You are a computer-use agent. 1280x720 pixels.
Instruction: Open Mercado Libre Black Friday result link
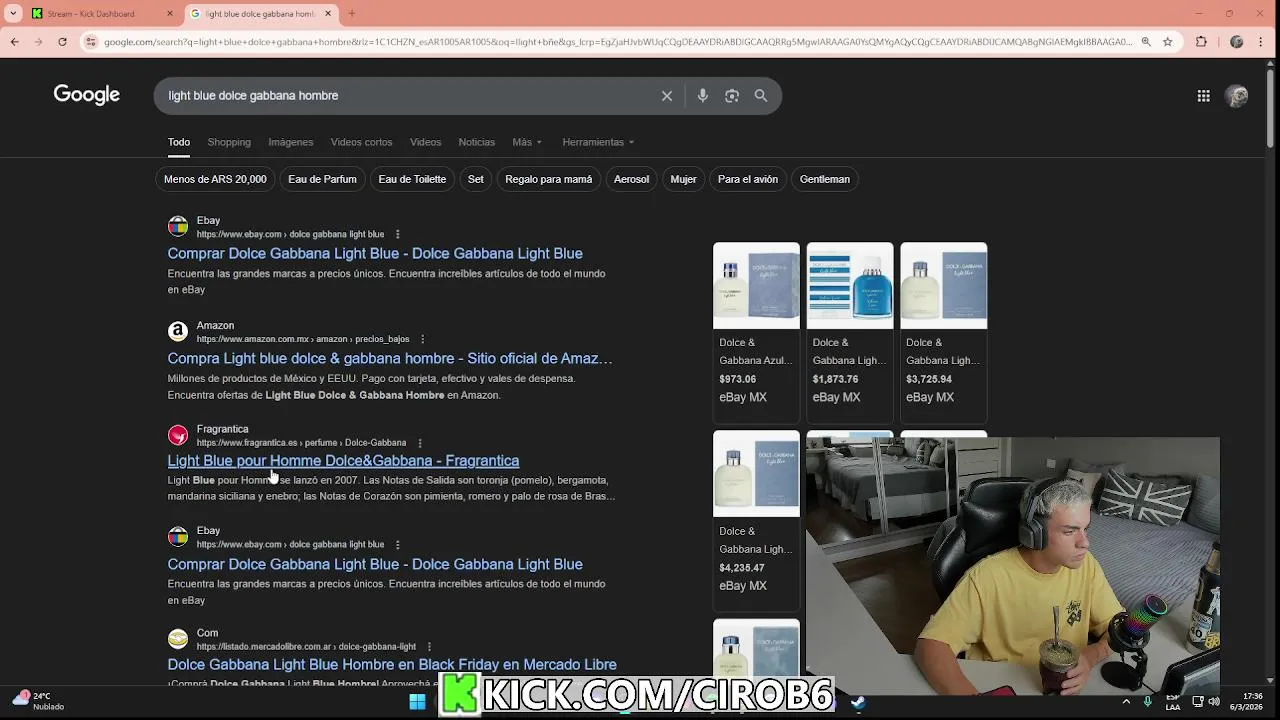(x=392, y=665)
